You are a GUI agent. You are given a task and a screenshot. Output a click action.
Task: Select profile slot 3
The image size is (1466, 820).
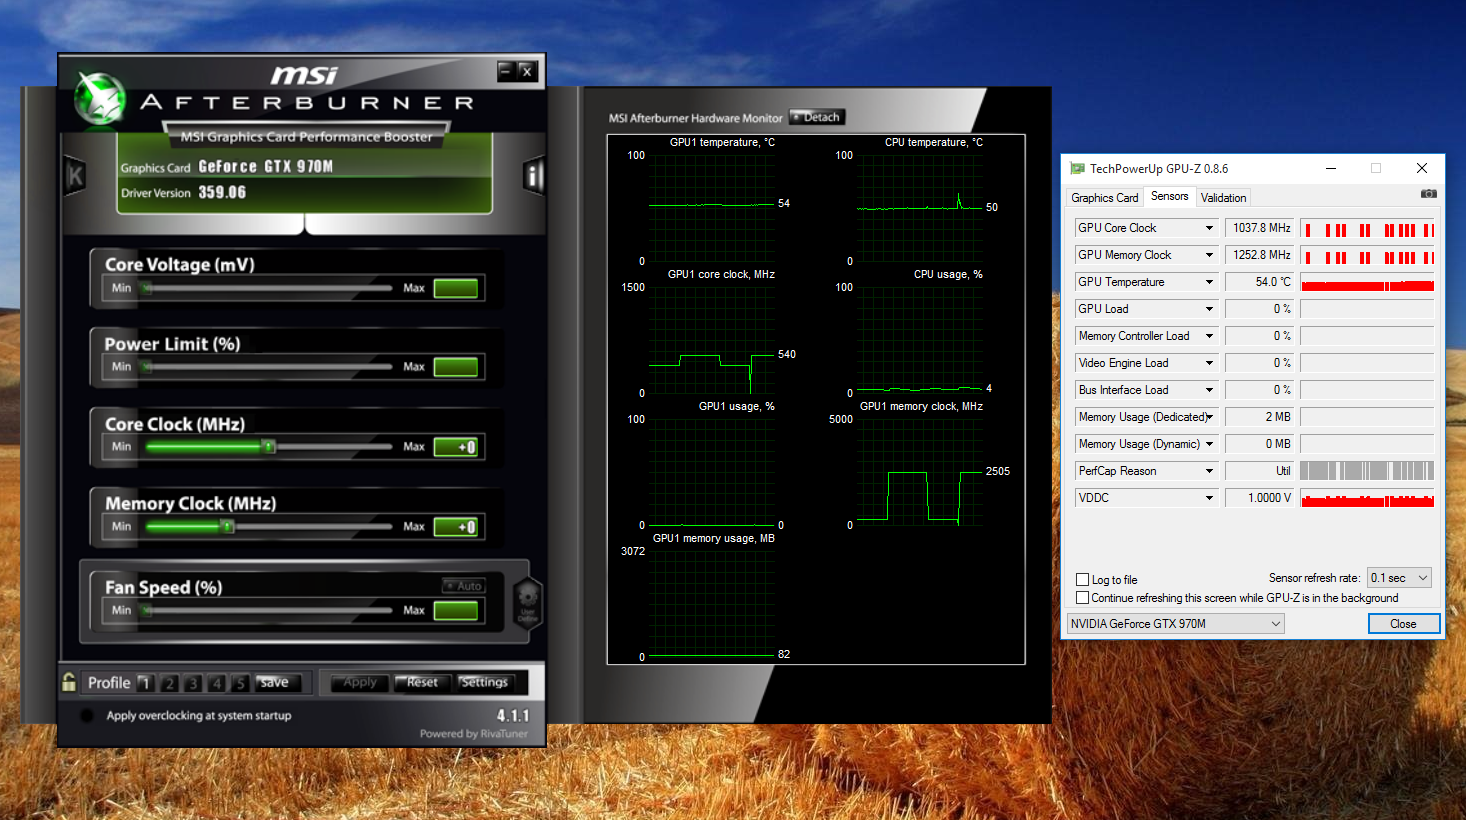pyautogui.click(x=193, y=683)
